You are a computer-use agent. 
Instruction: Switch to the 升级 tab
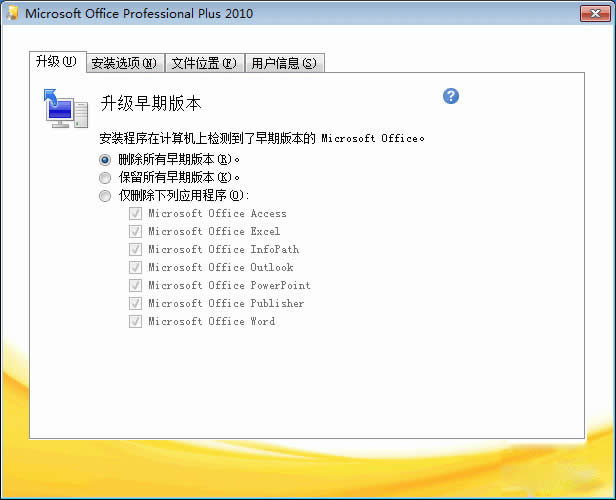[x=57, y=62]
